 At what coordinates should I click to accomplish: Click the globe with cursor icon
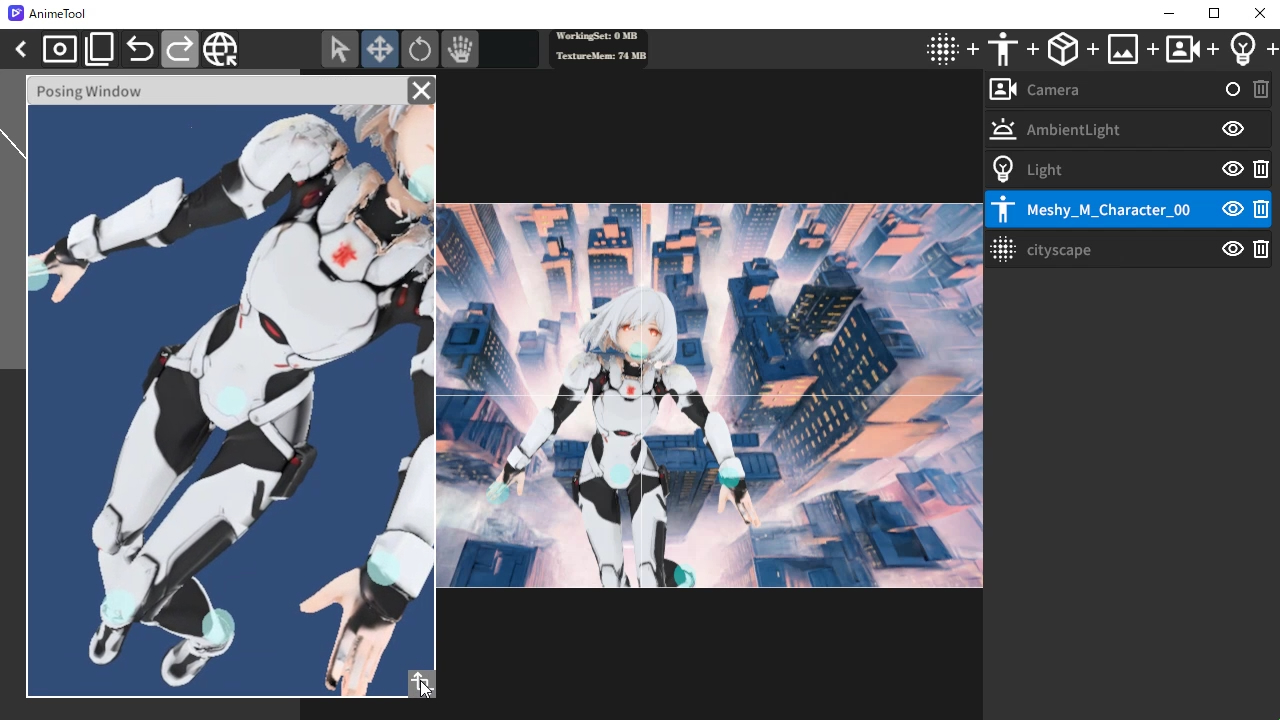220,49
